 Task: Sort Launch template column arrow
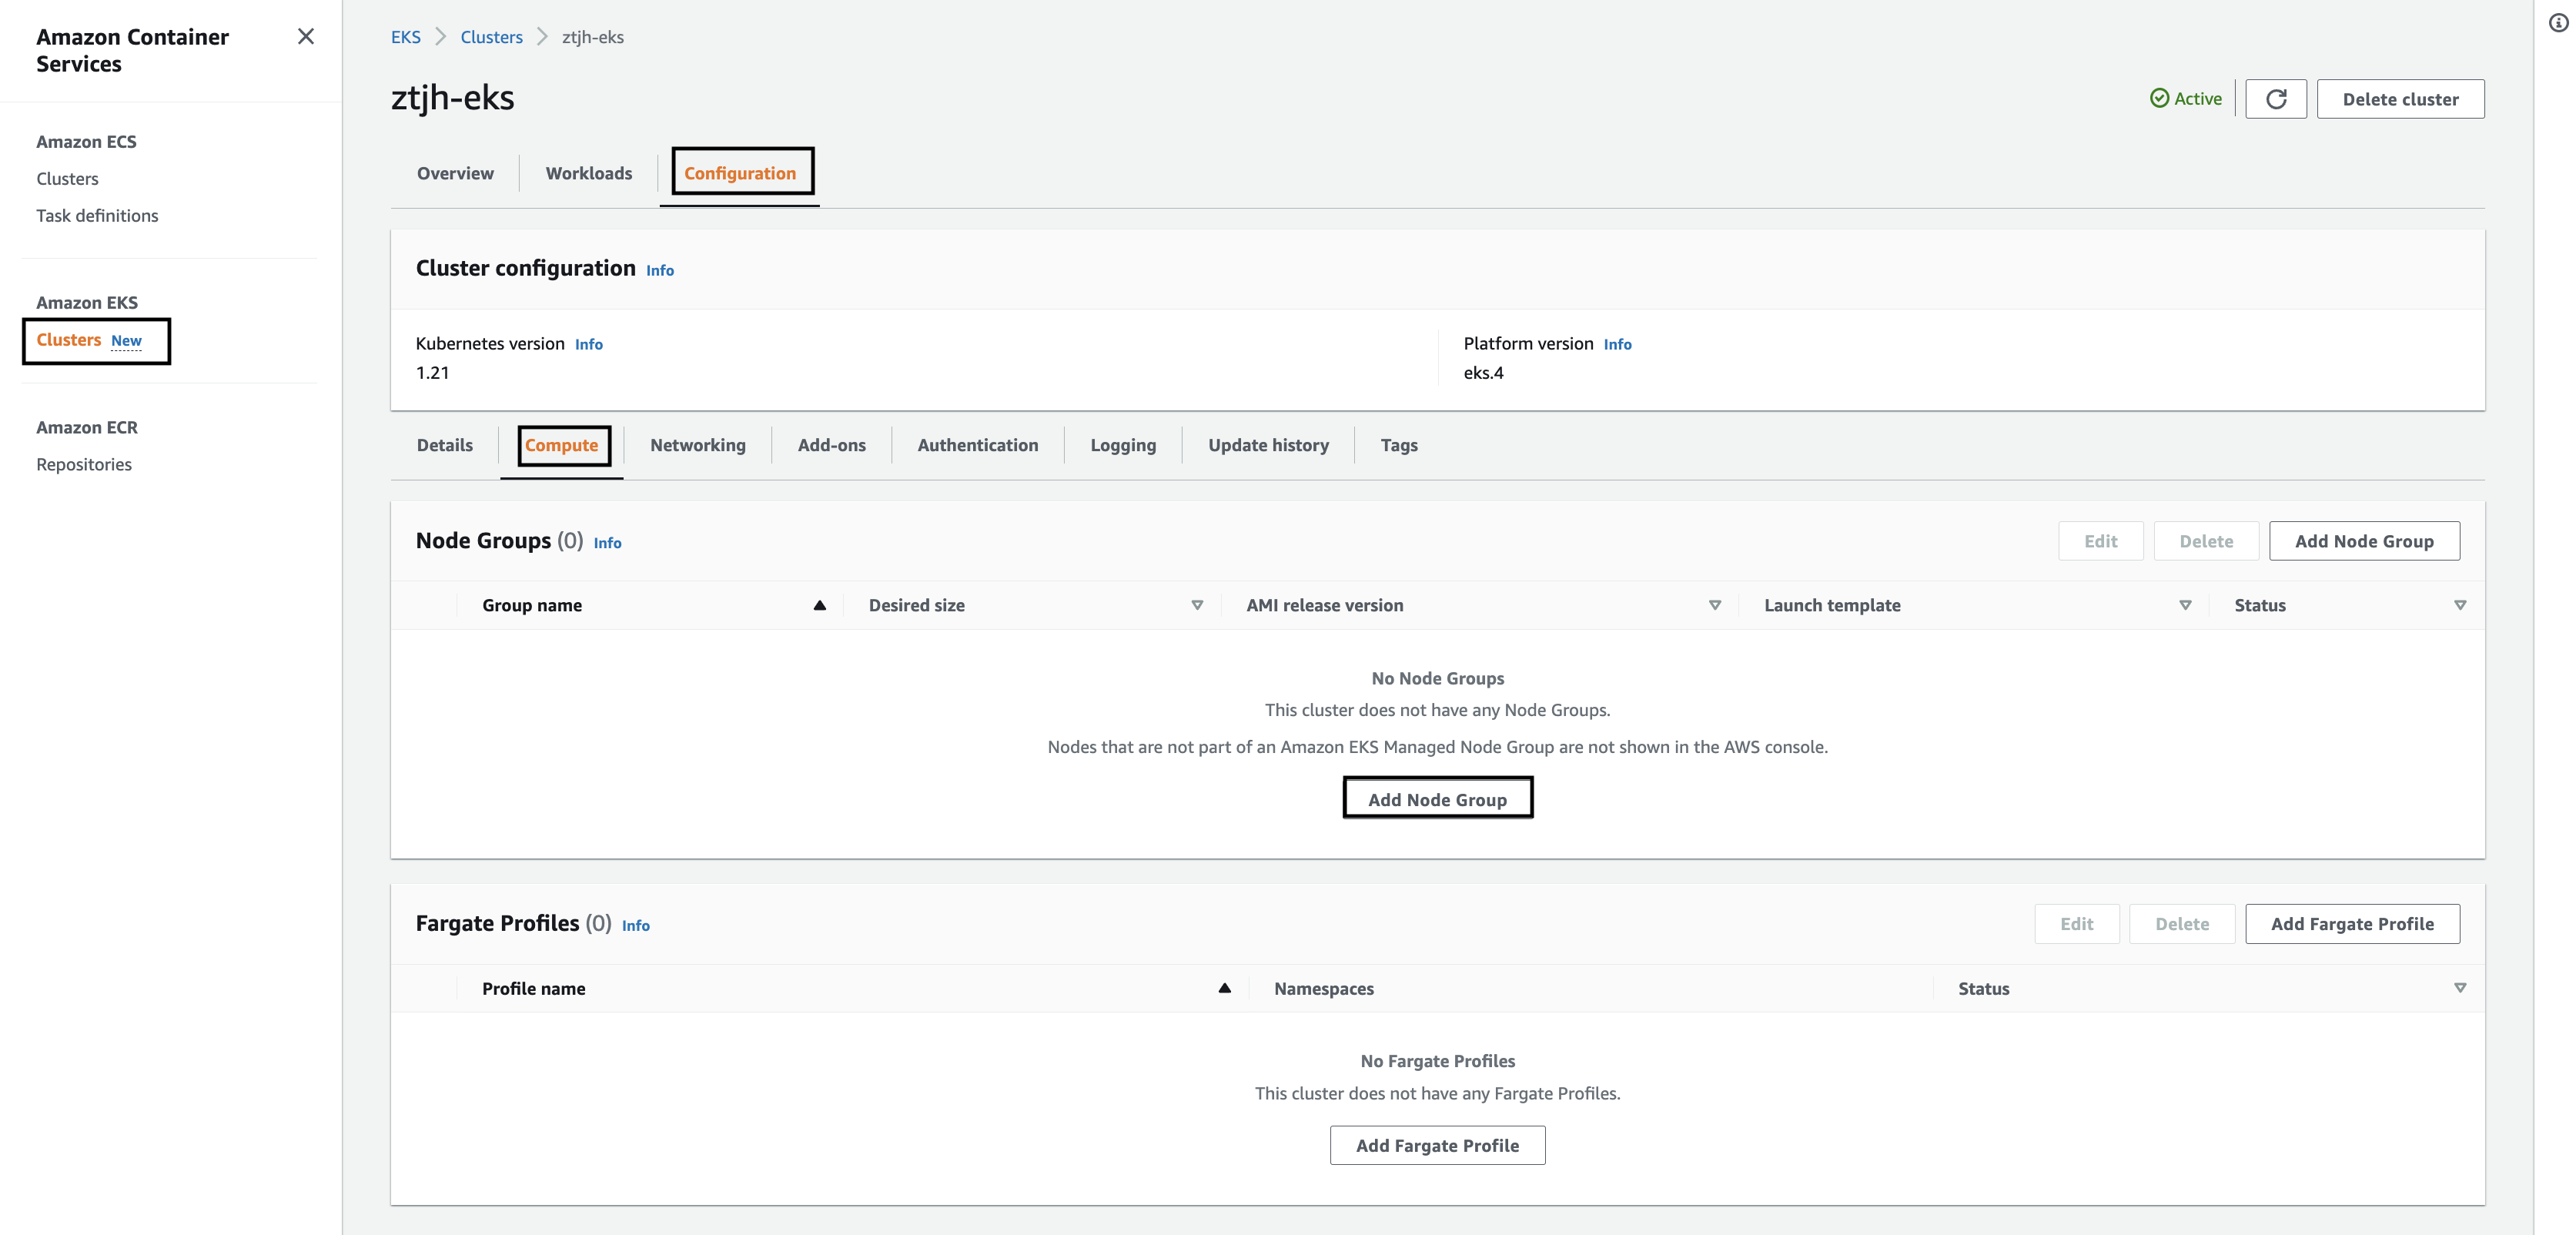pyautogui.click(x=2185, y=605)
